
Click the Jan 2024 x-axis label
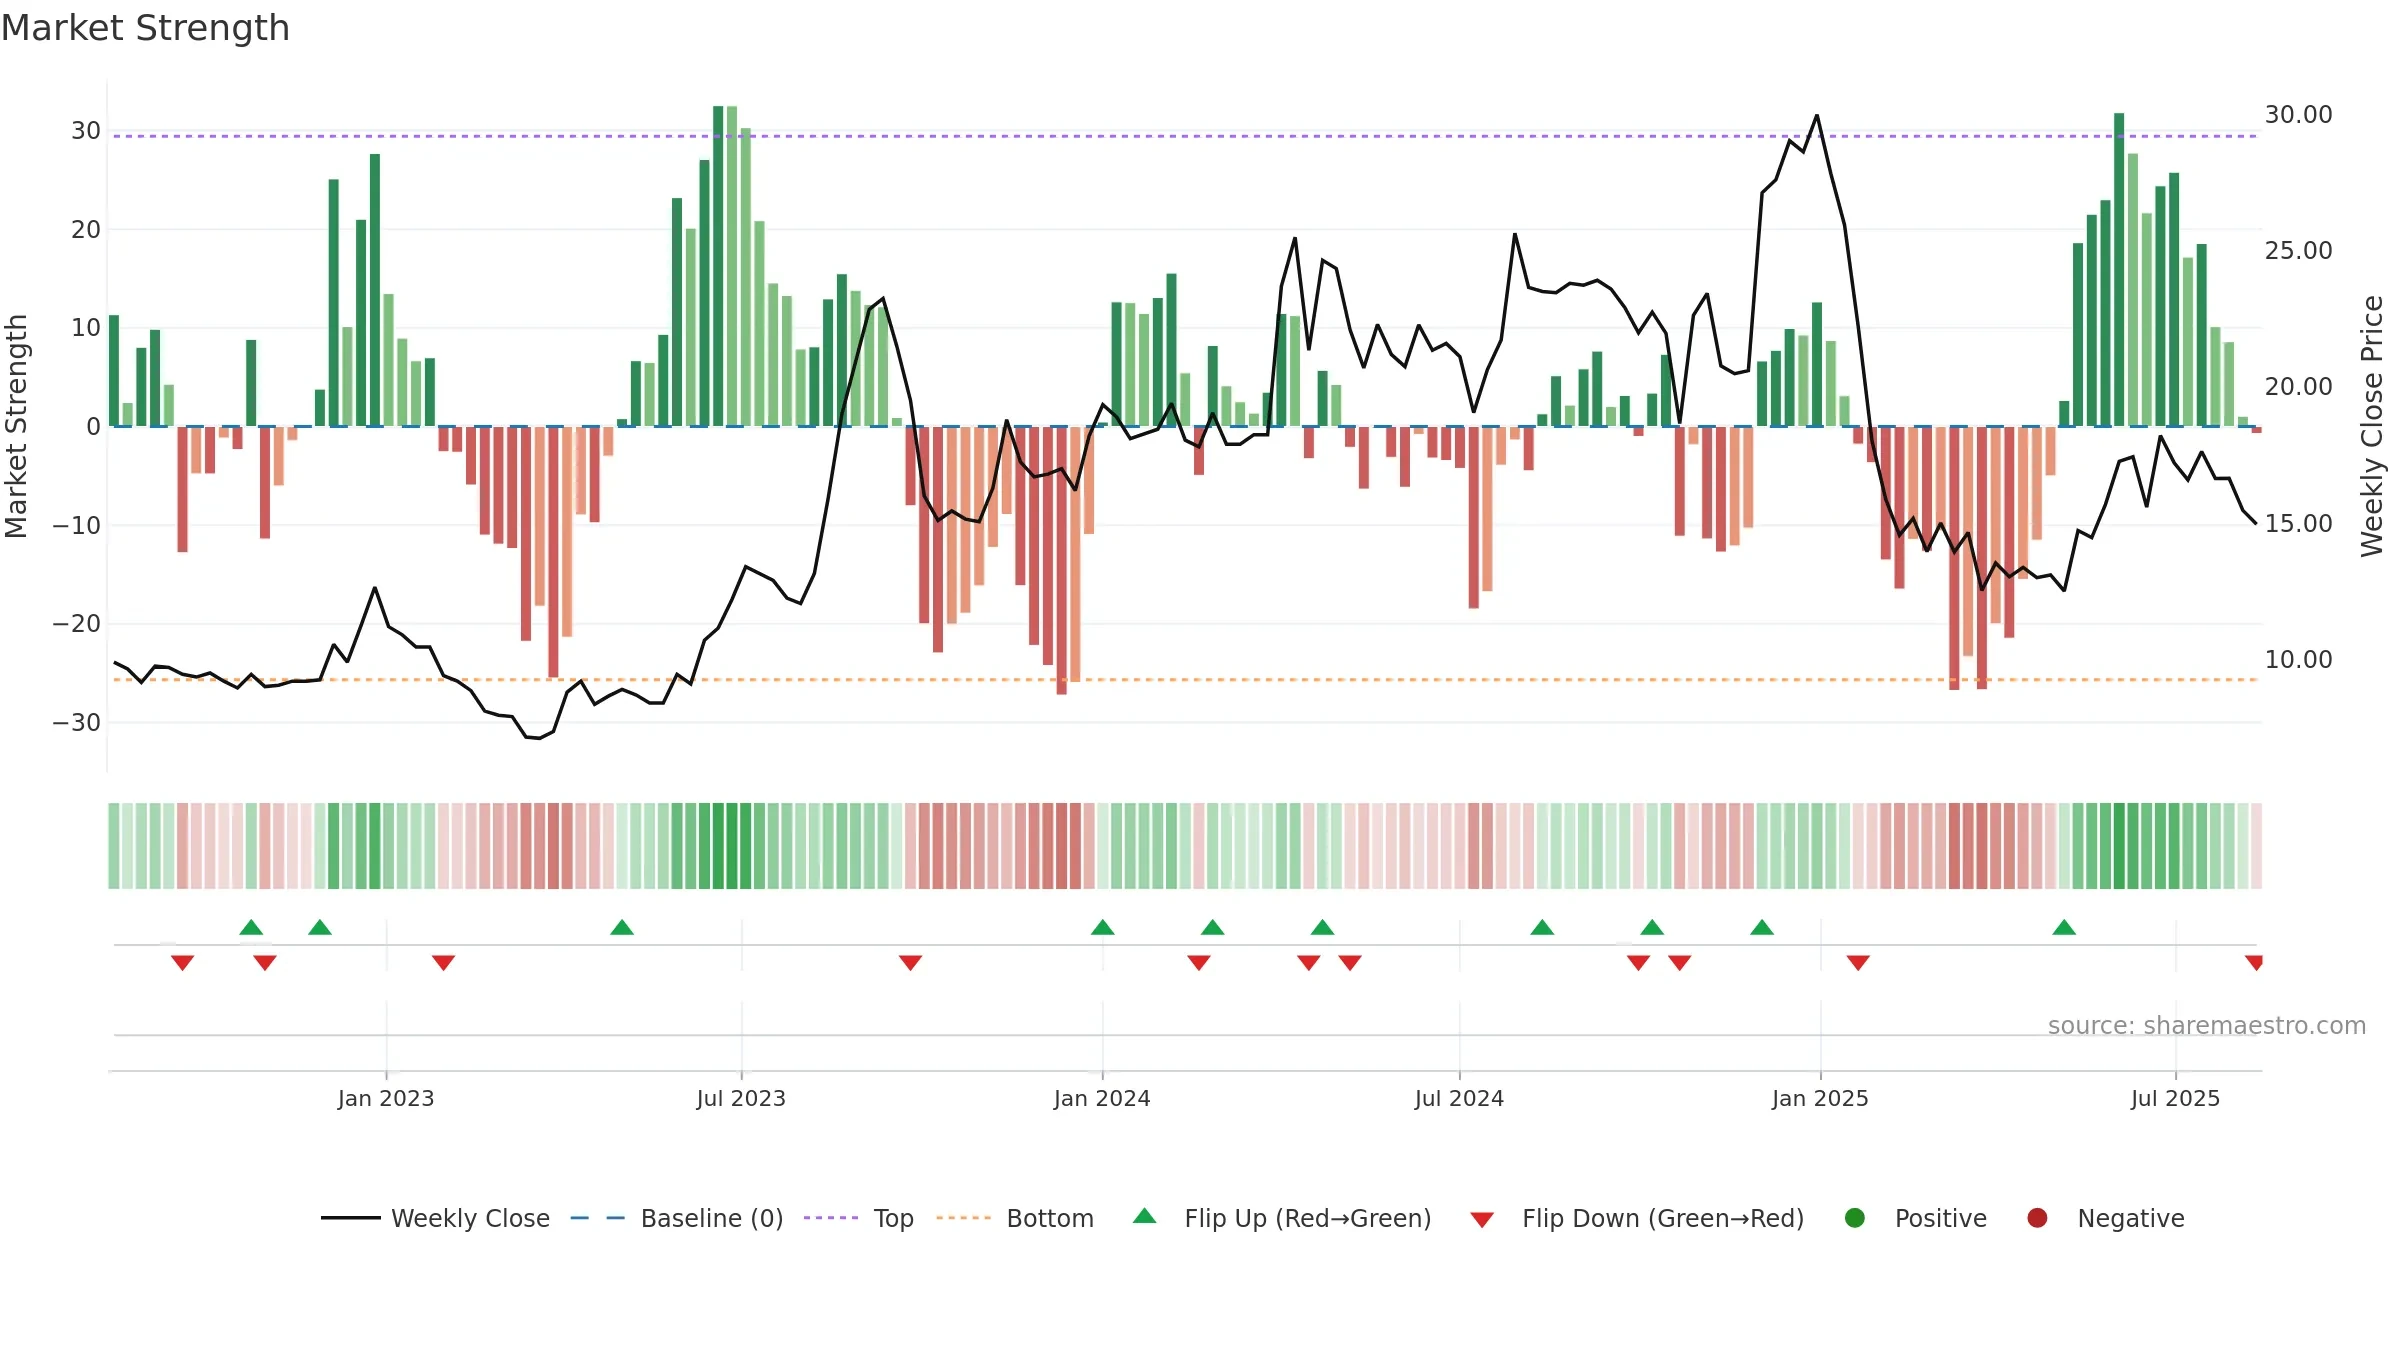click(1102, 1099)
